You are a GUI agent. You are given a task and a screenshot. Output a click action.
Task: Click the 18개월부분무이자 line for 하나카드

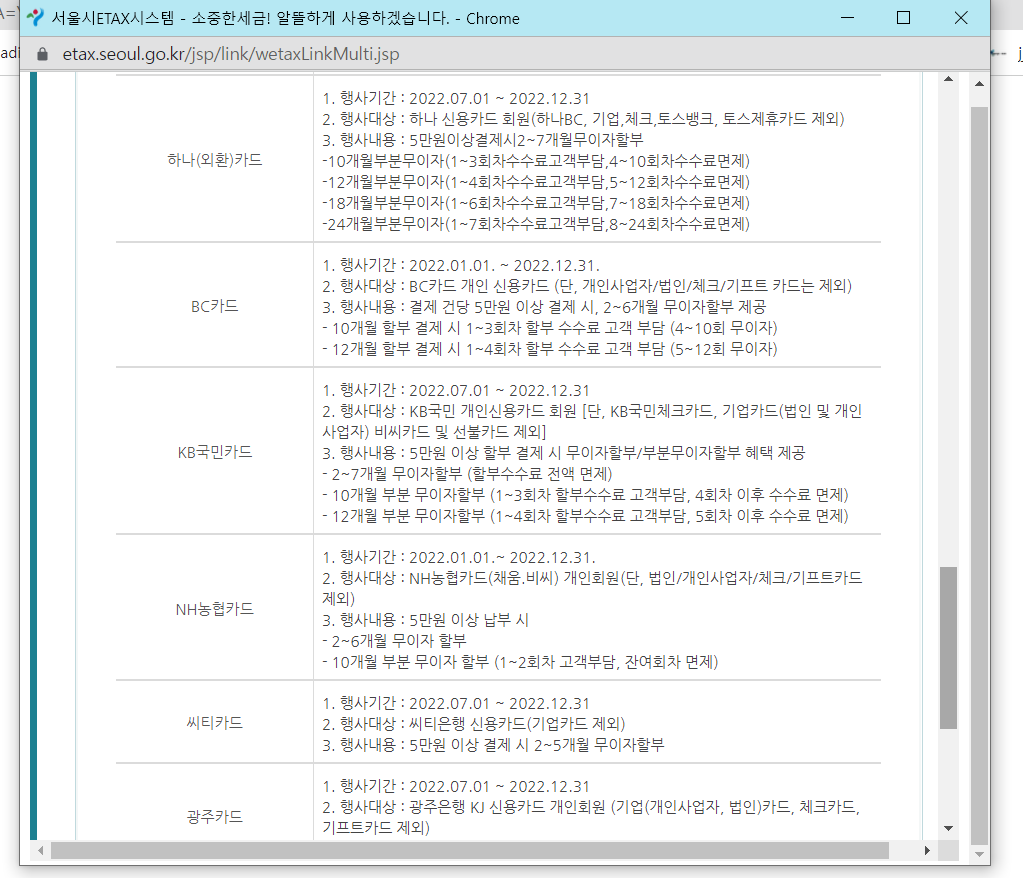pyautogui.click(x=536, y=203)
